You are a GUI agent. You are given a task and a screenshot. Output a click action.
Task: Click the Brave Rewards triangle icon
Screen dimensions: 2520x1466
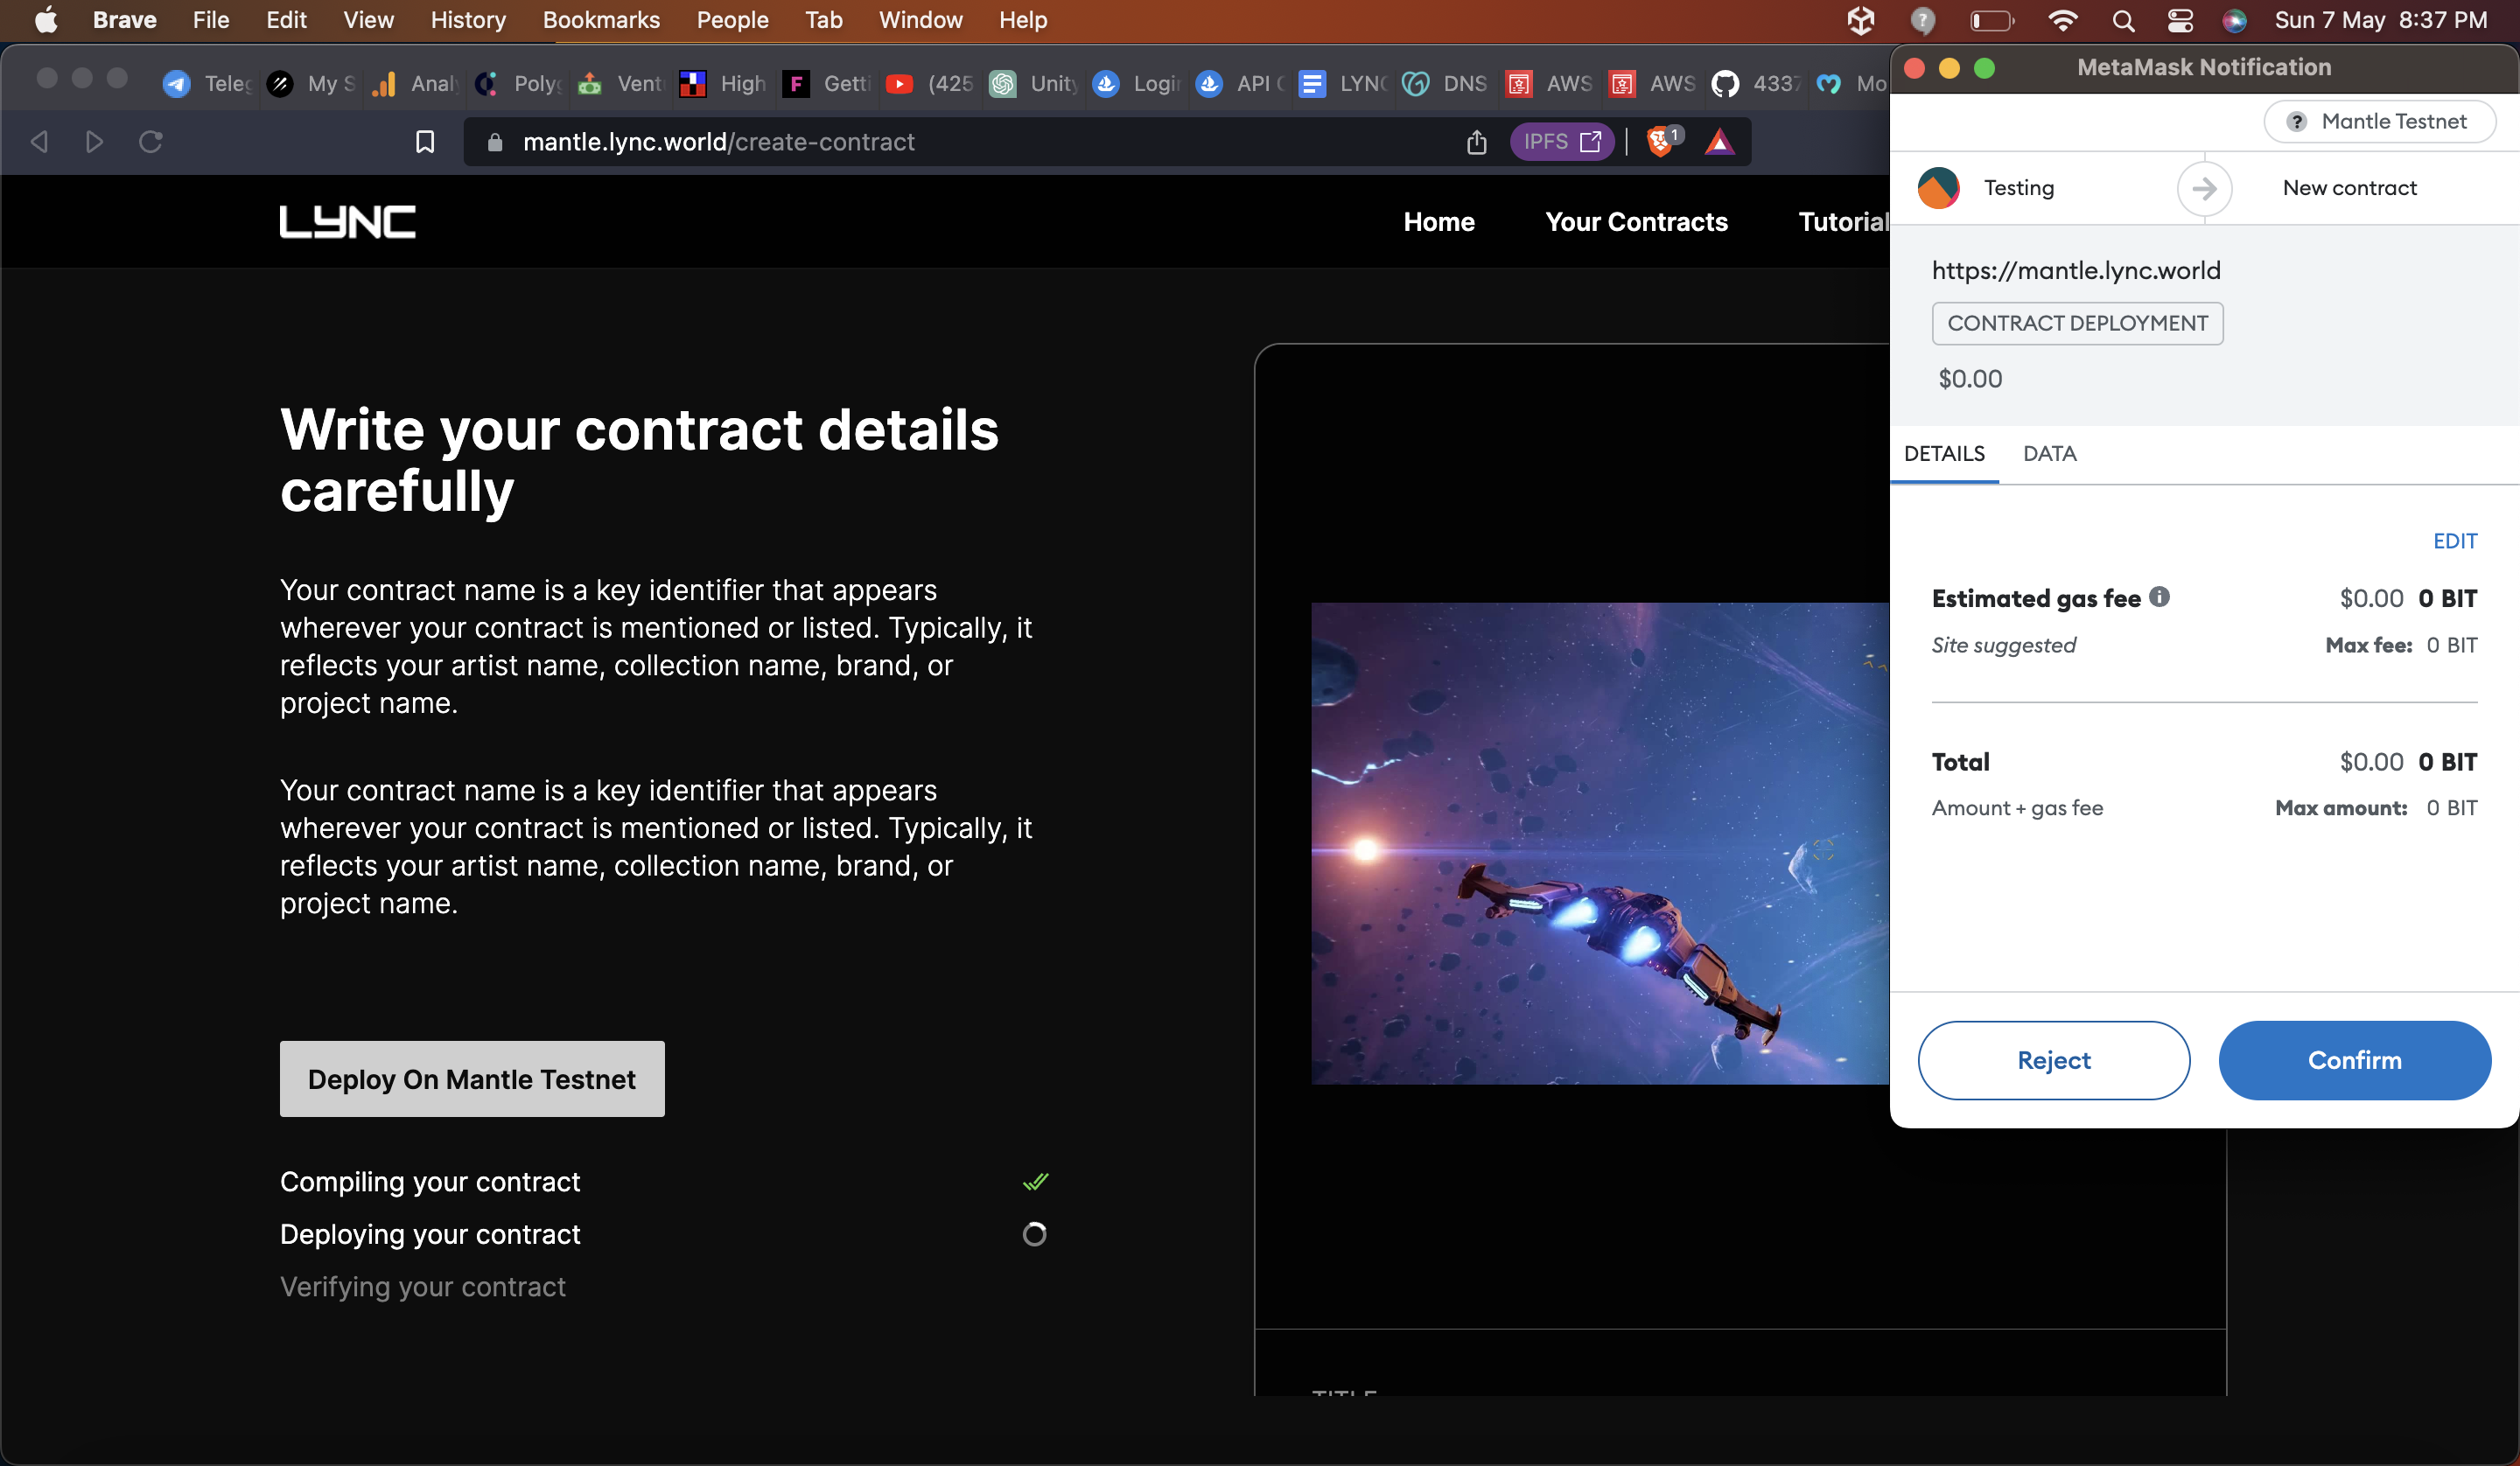(1719, 142)
